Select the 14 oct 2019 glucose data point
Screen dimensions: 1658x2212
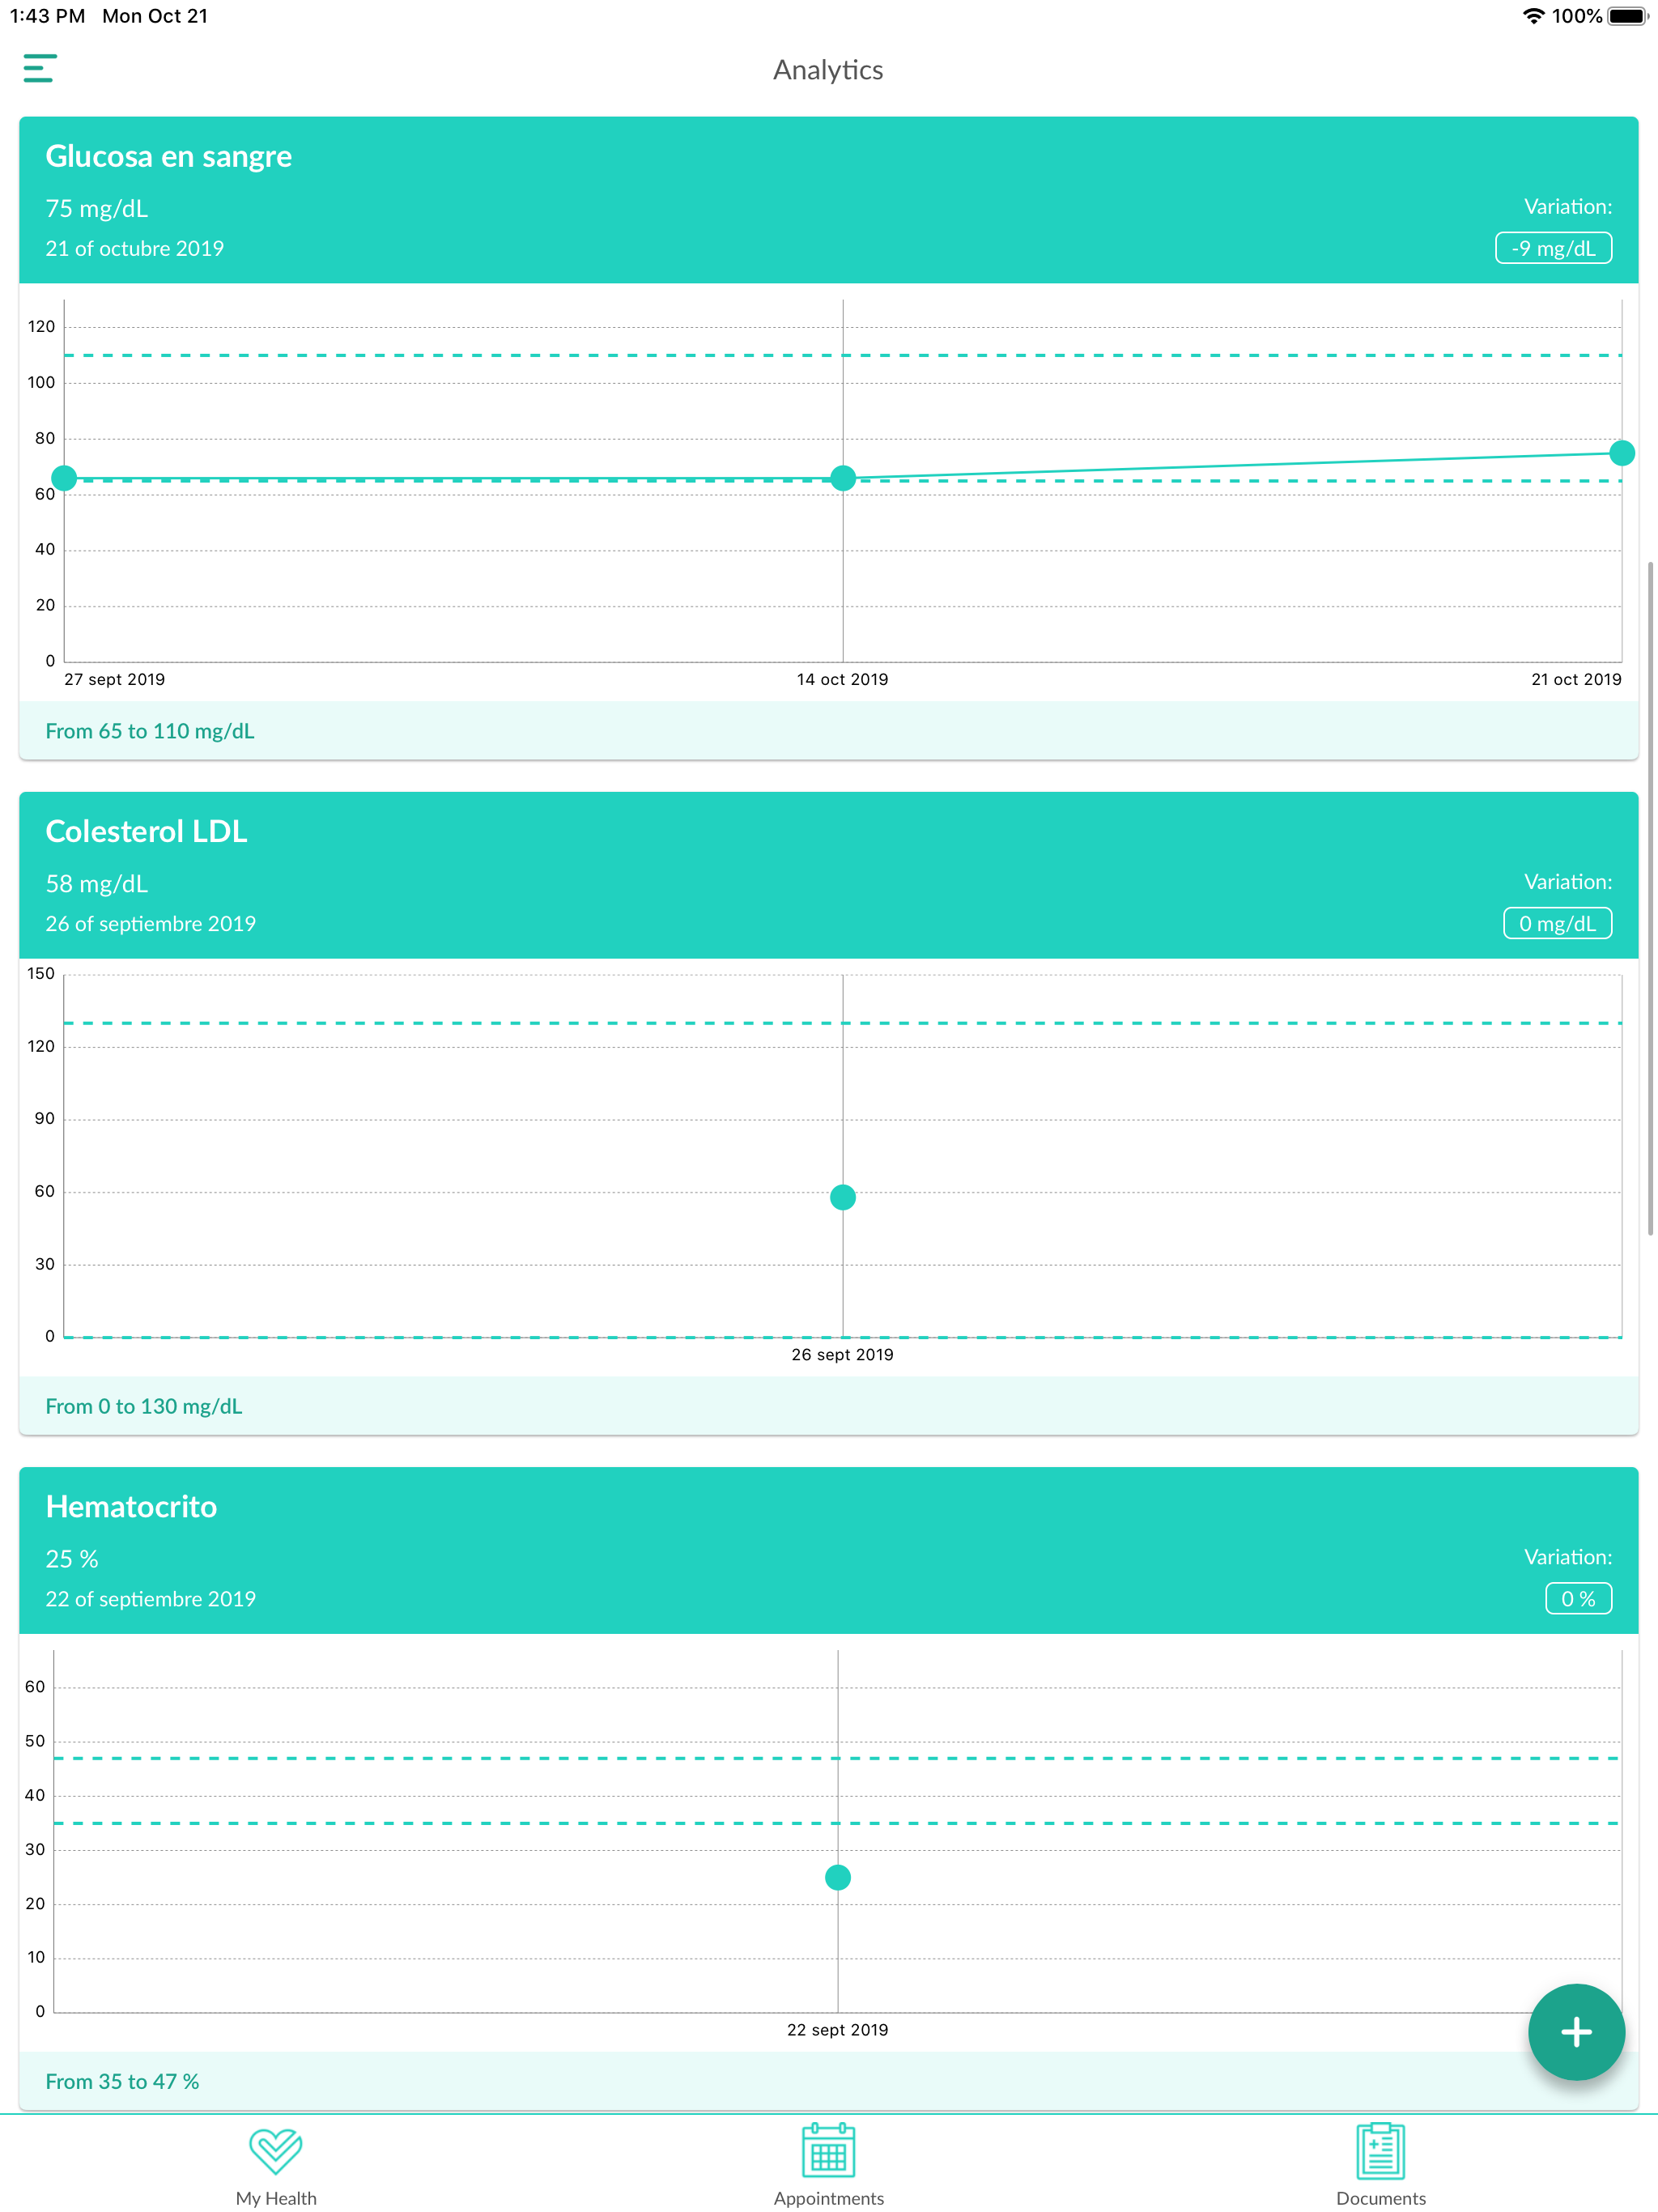pos(843,478)
